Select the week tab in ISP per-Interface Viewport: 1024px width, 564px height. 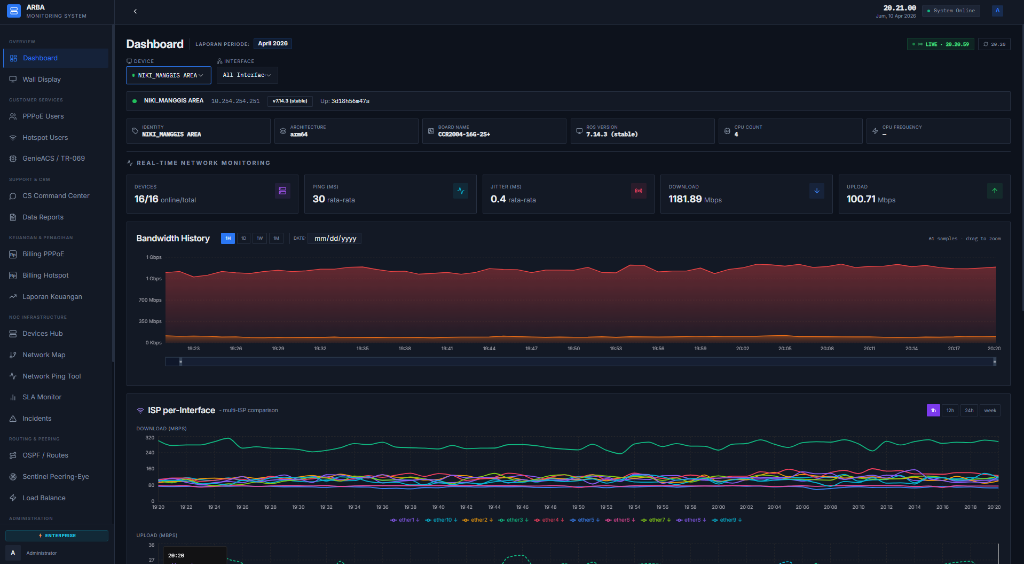click(990, 411)
